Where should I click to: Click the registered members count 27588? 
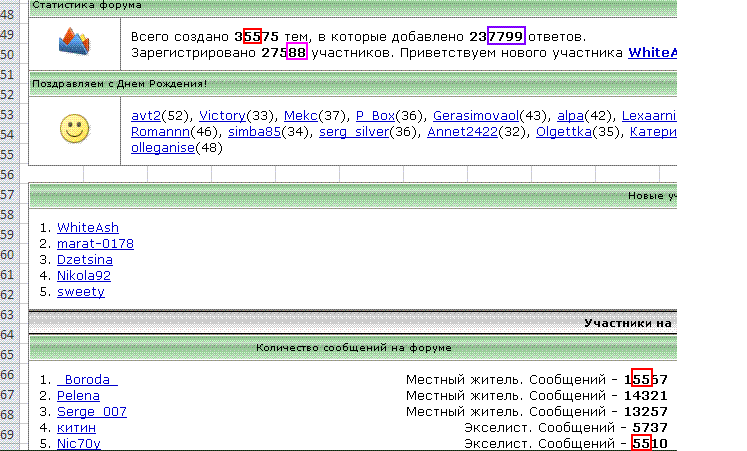[x=283, y=52]
